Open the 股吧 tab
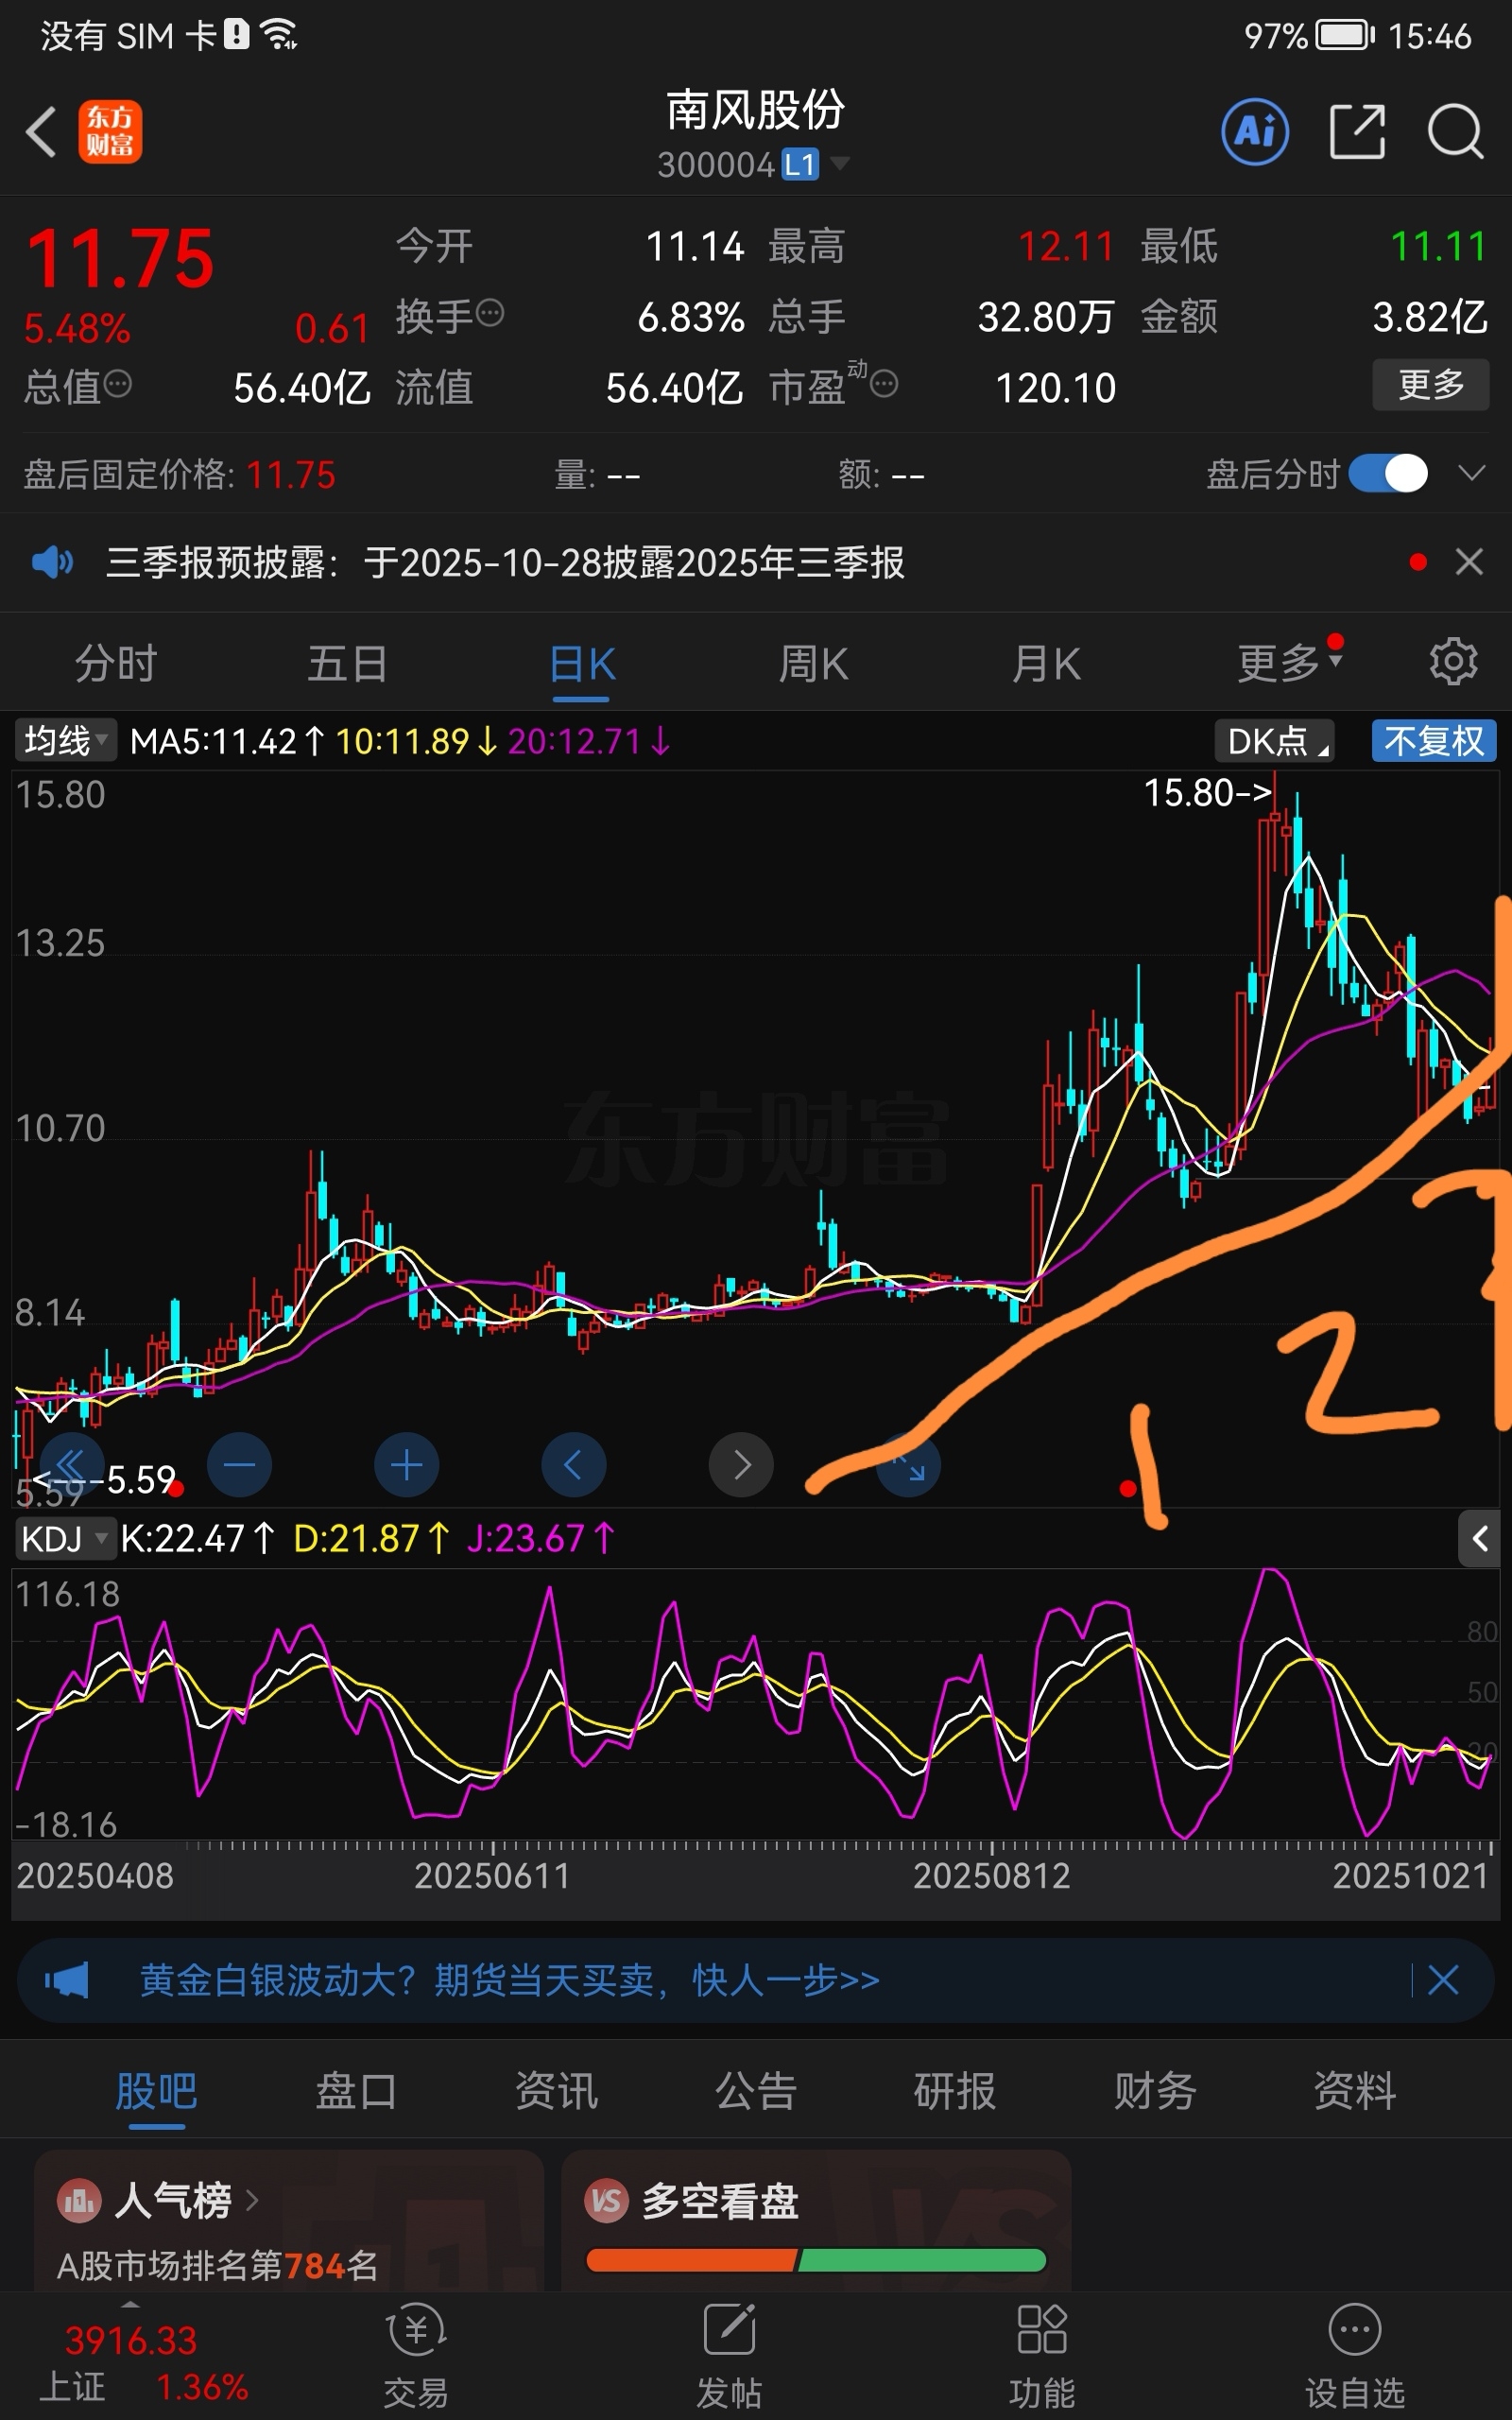 [x=157, y=2091]
